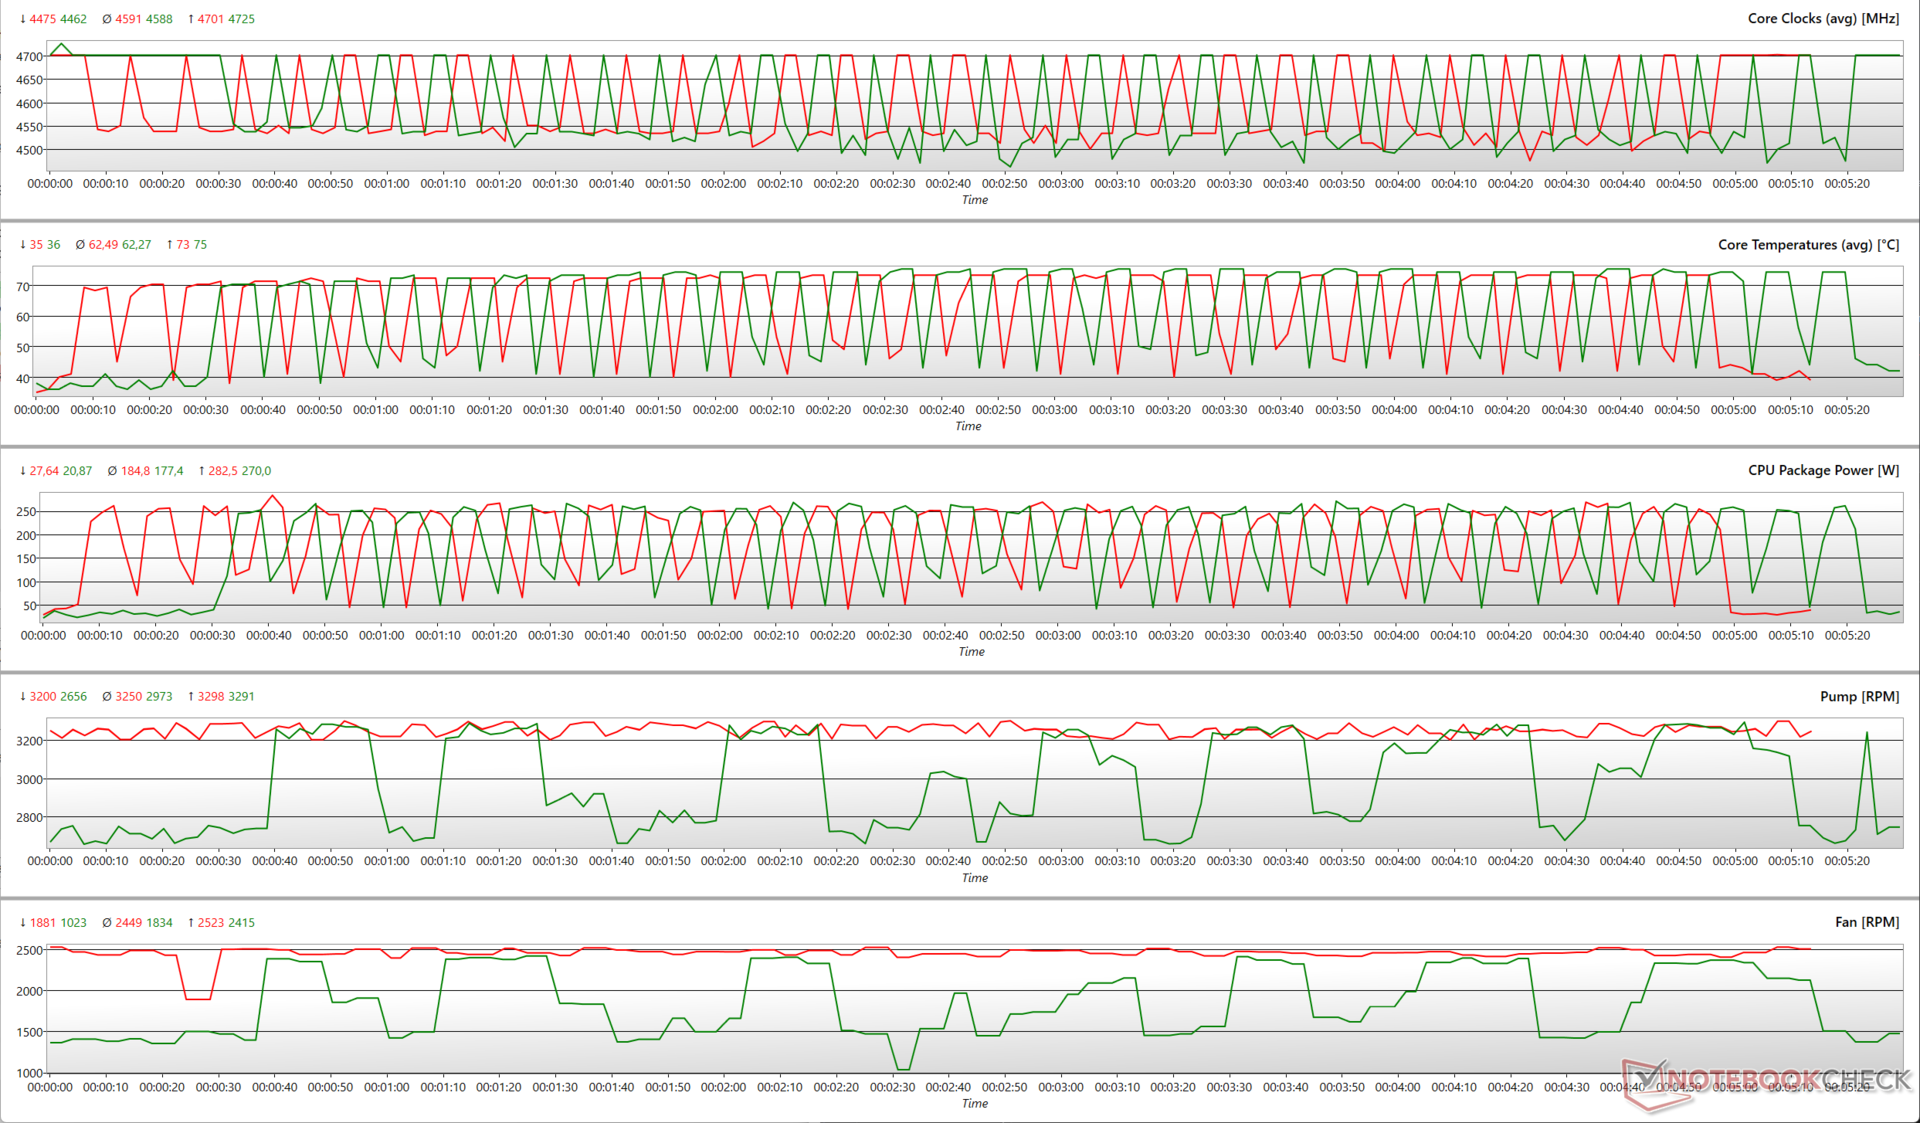1920x1123 pixels.
Task: Click the 2500 label on Fan y-axis
Action: coord(29,951)
